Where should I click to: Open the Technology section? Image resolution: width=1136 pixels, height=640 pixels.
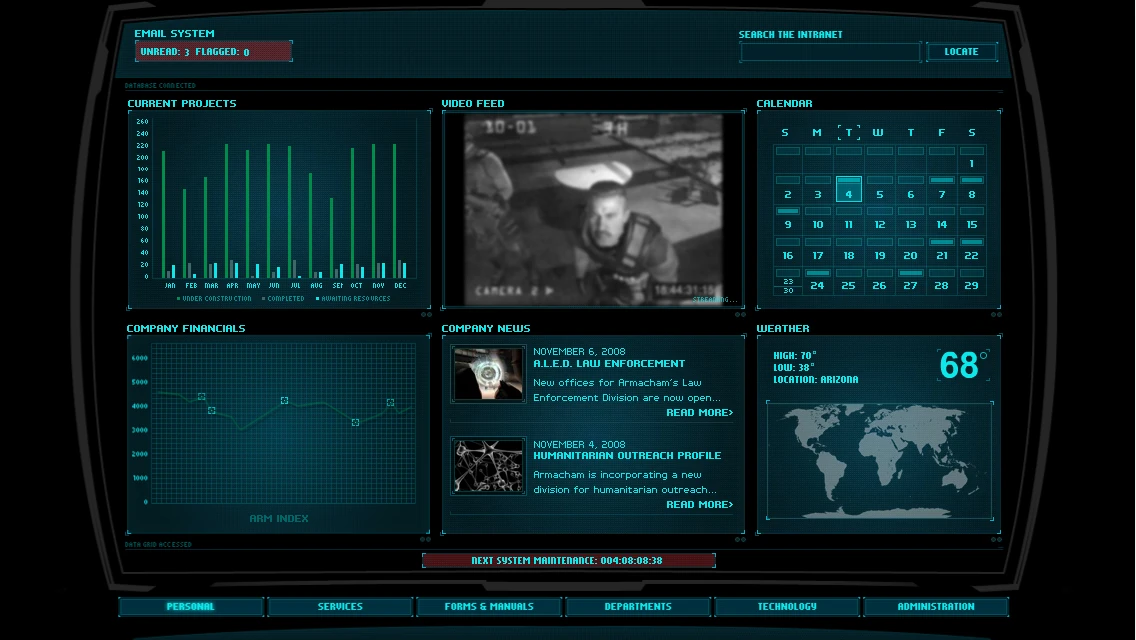pyautogui.click(x=786, y=606)
